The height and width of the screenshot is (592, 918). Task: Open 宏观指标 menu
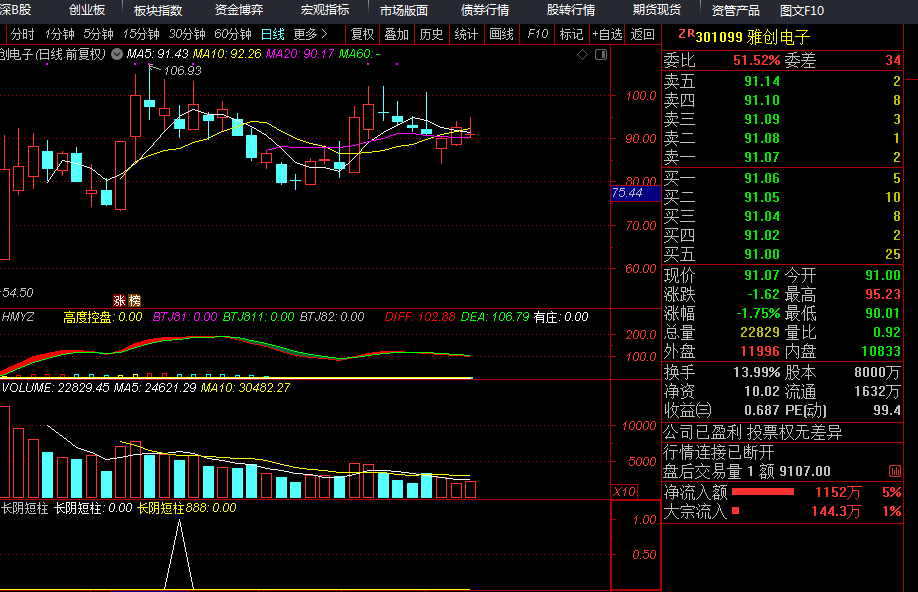[x=324, y=10]
